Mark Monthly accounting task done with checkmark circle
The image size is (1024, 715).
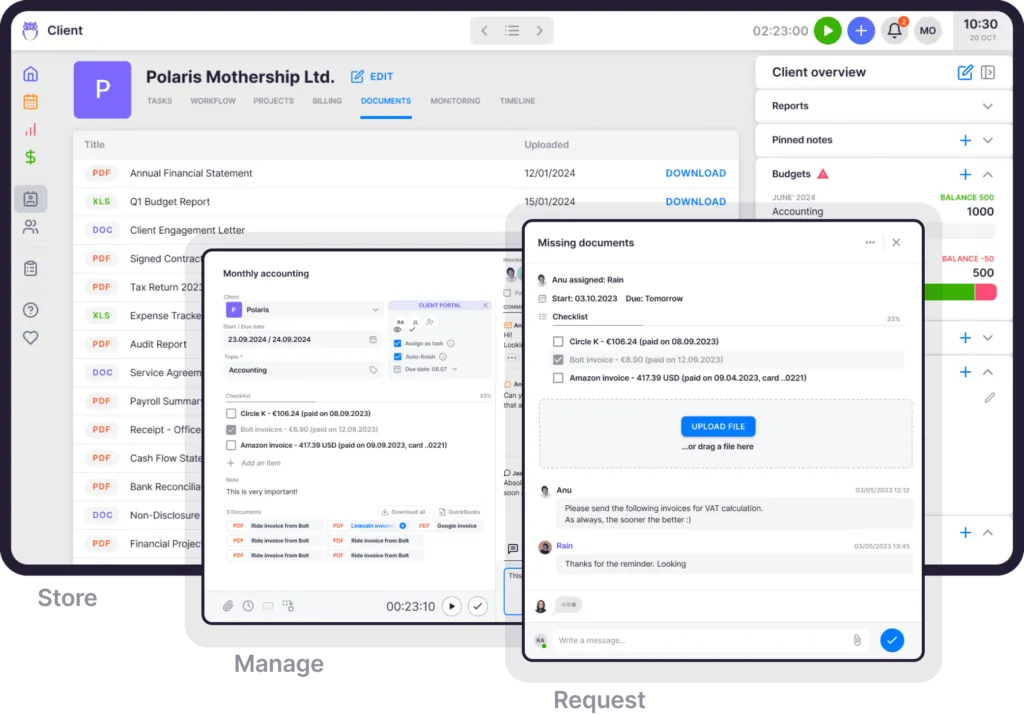tap(478, 606)
